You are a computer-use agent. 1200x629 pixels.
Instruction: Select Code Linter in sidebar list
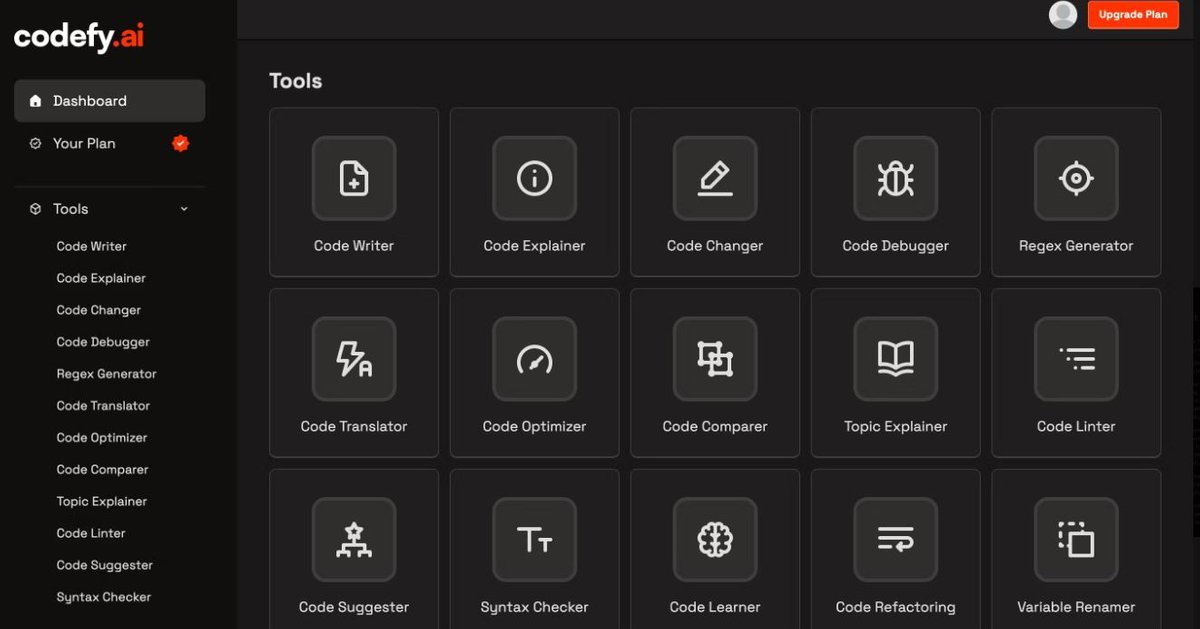click(x=91, y=533)
